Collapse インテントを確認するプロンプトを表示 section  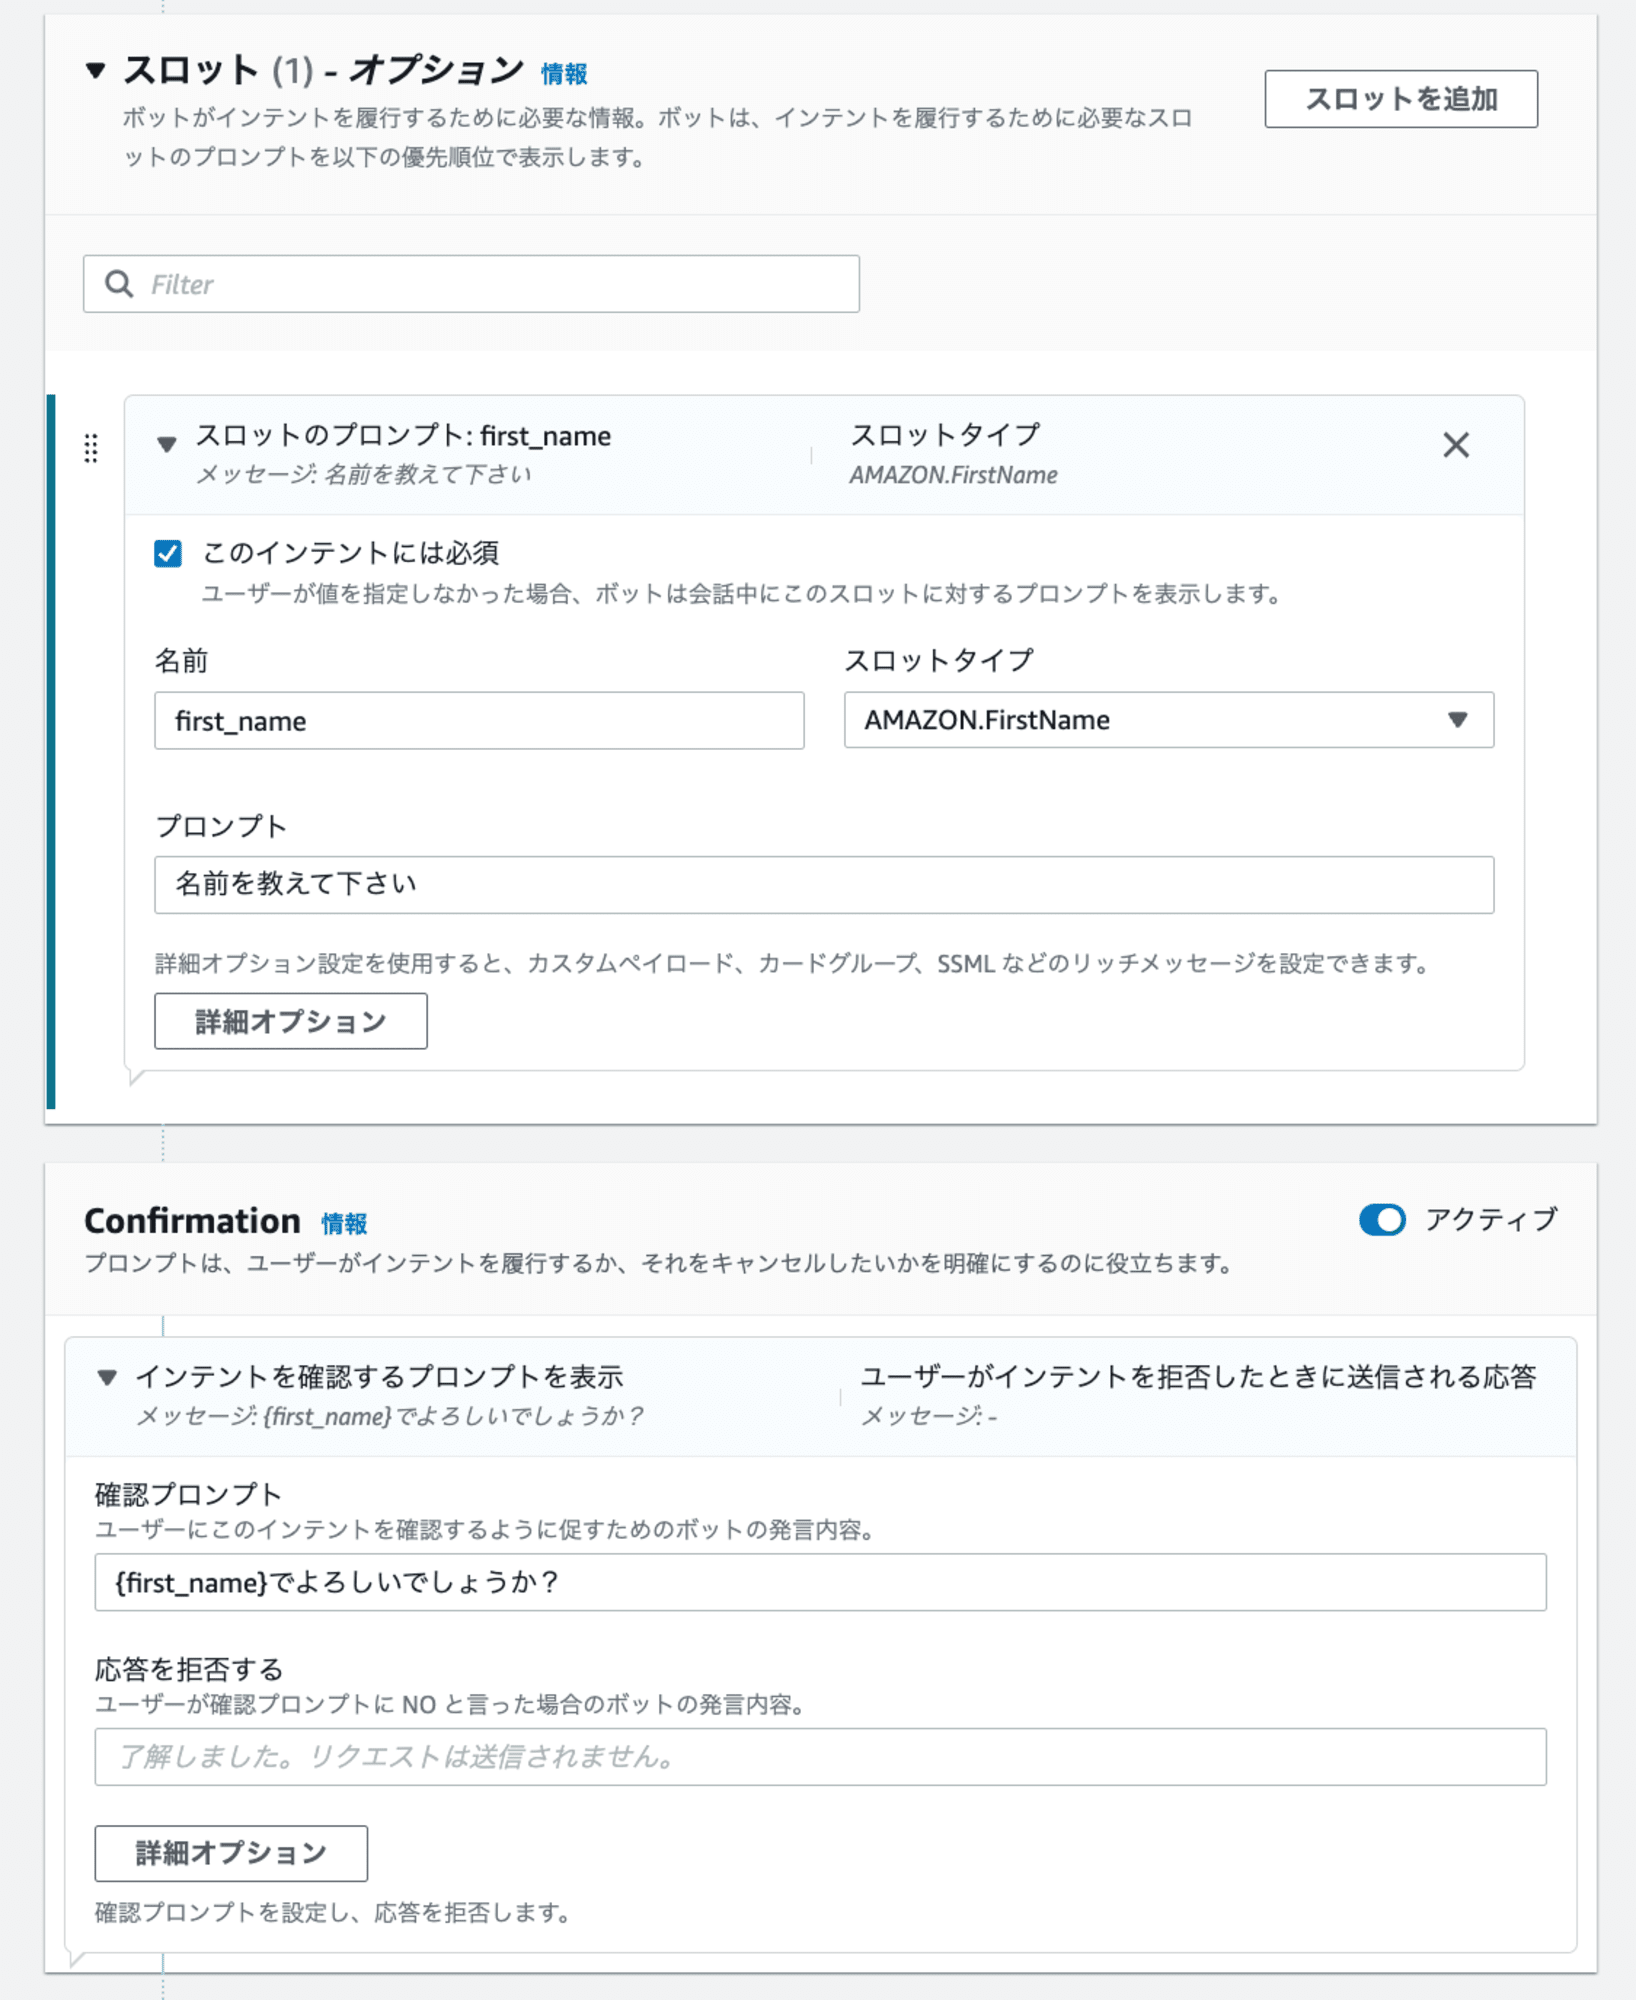pos(107,1377)
